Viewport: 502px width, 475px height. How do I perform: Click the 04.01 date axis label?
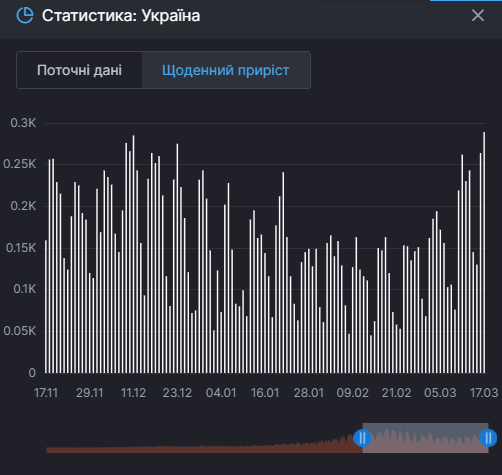click(x=221, y=393)
